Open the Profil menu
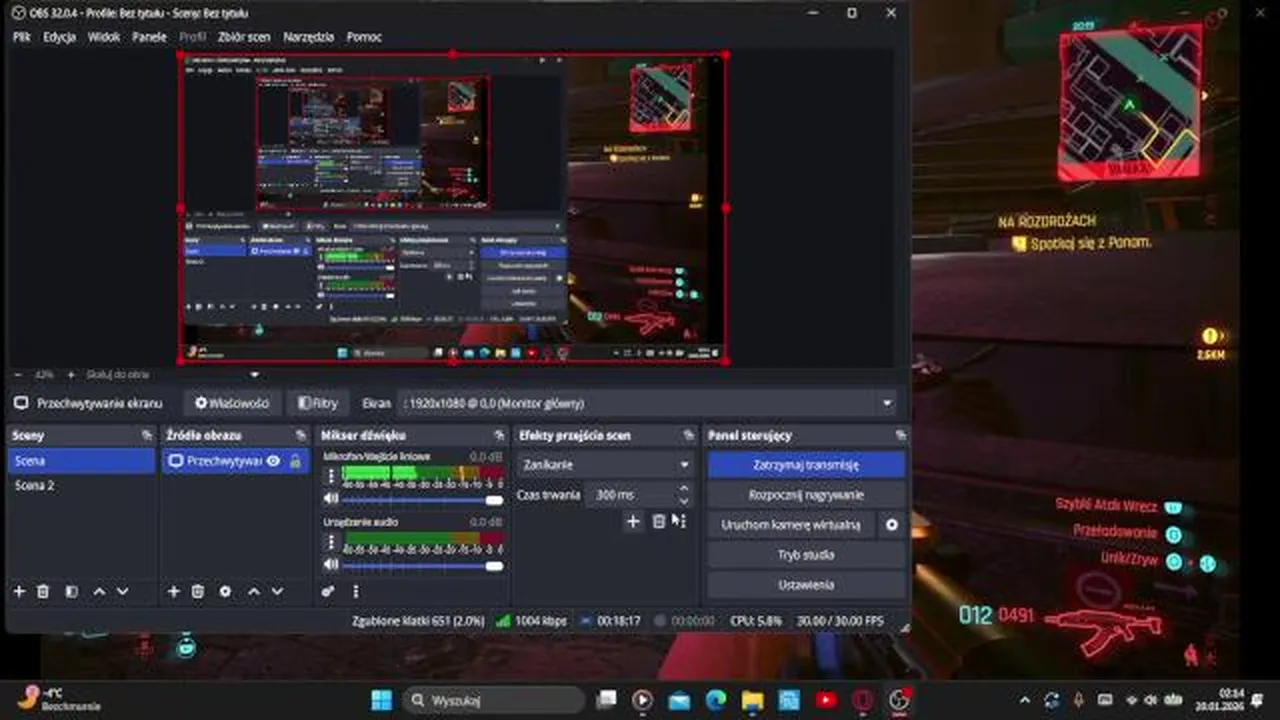 pos(193,37)
